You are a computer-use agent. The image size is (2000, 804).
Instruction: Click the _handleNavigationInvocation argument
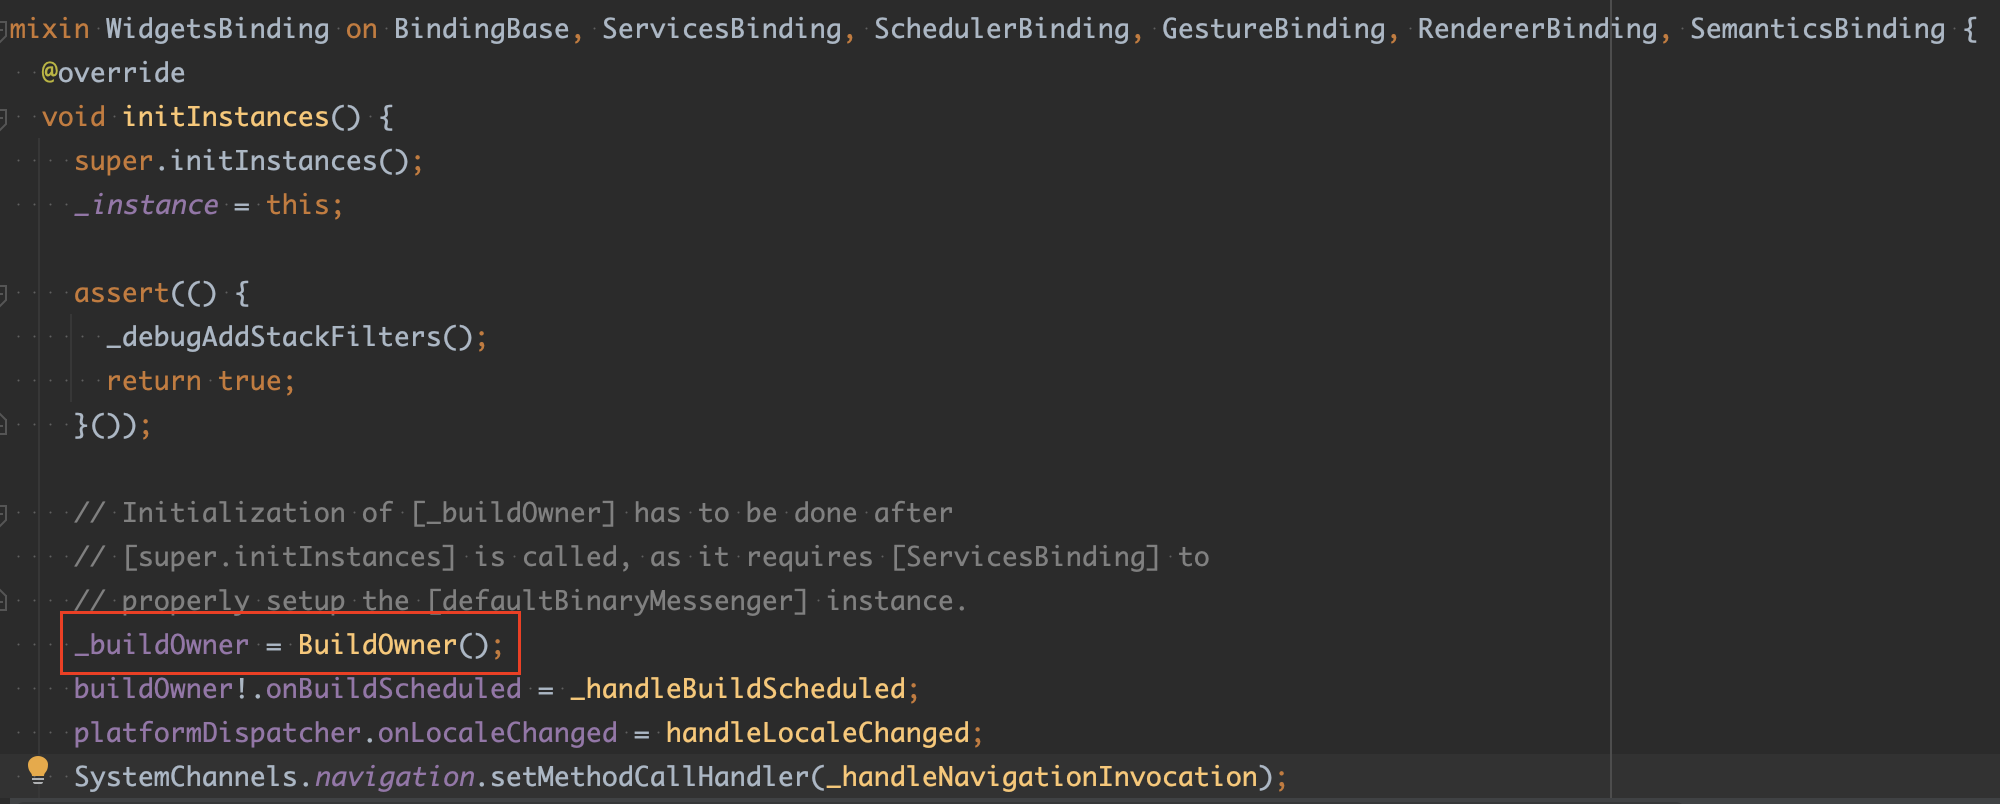1049,777
